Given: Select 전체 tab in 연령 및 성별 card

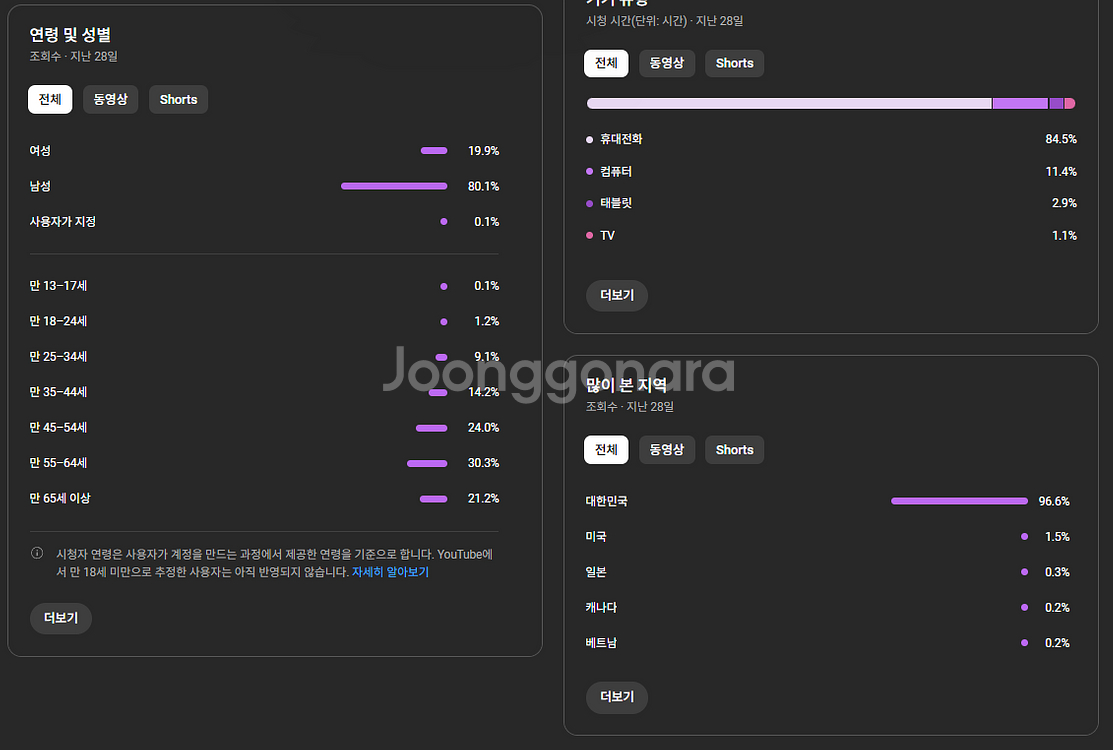Looking at the screenshot, I should [x=50, y=100].
